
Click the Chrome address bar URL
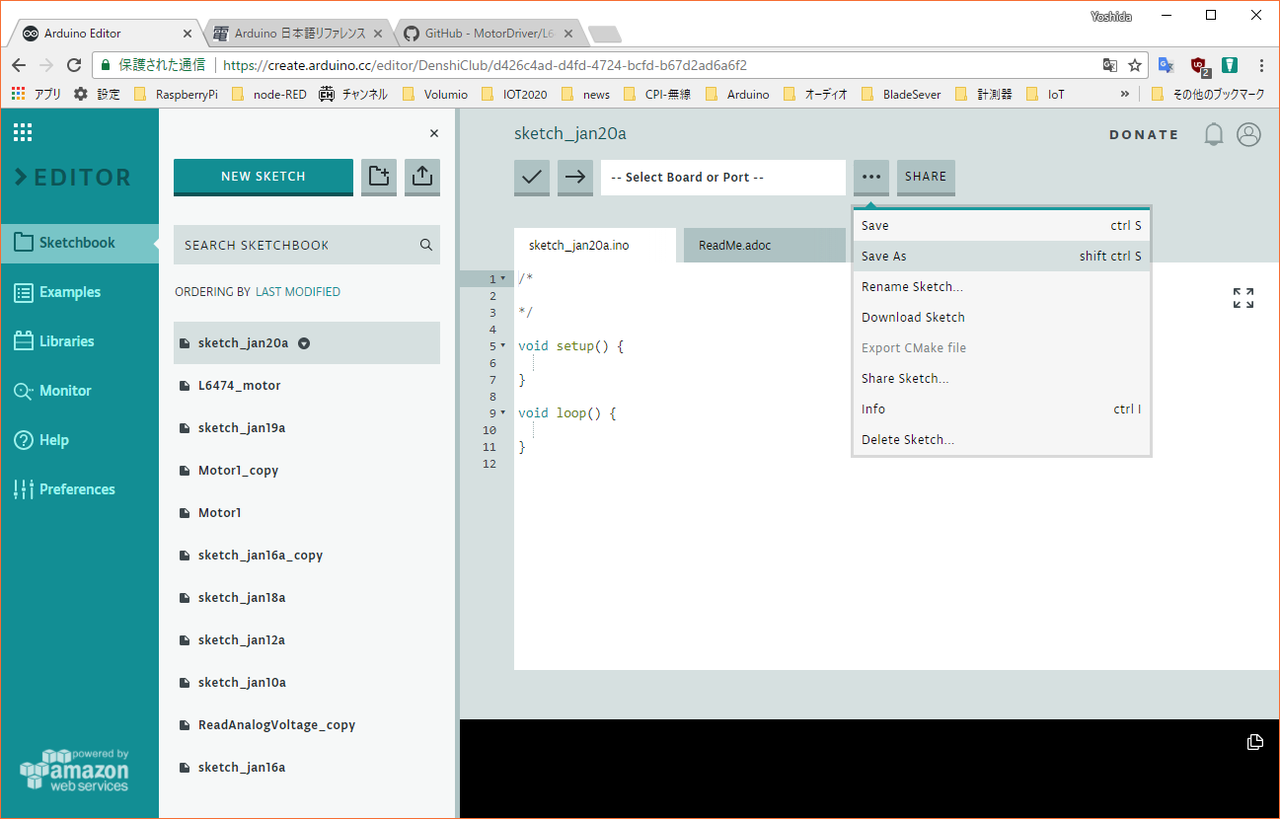point(485,65)
